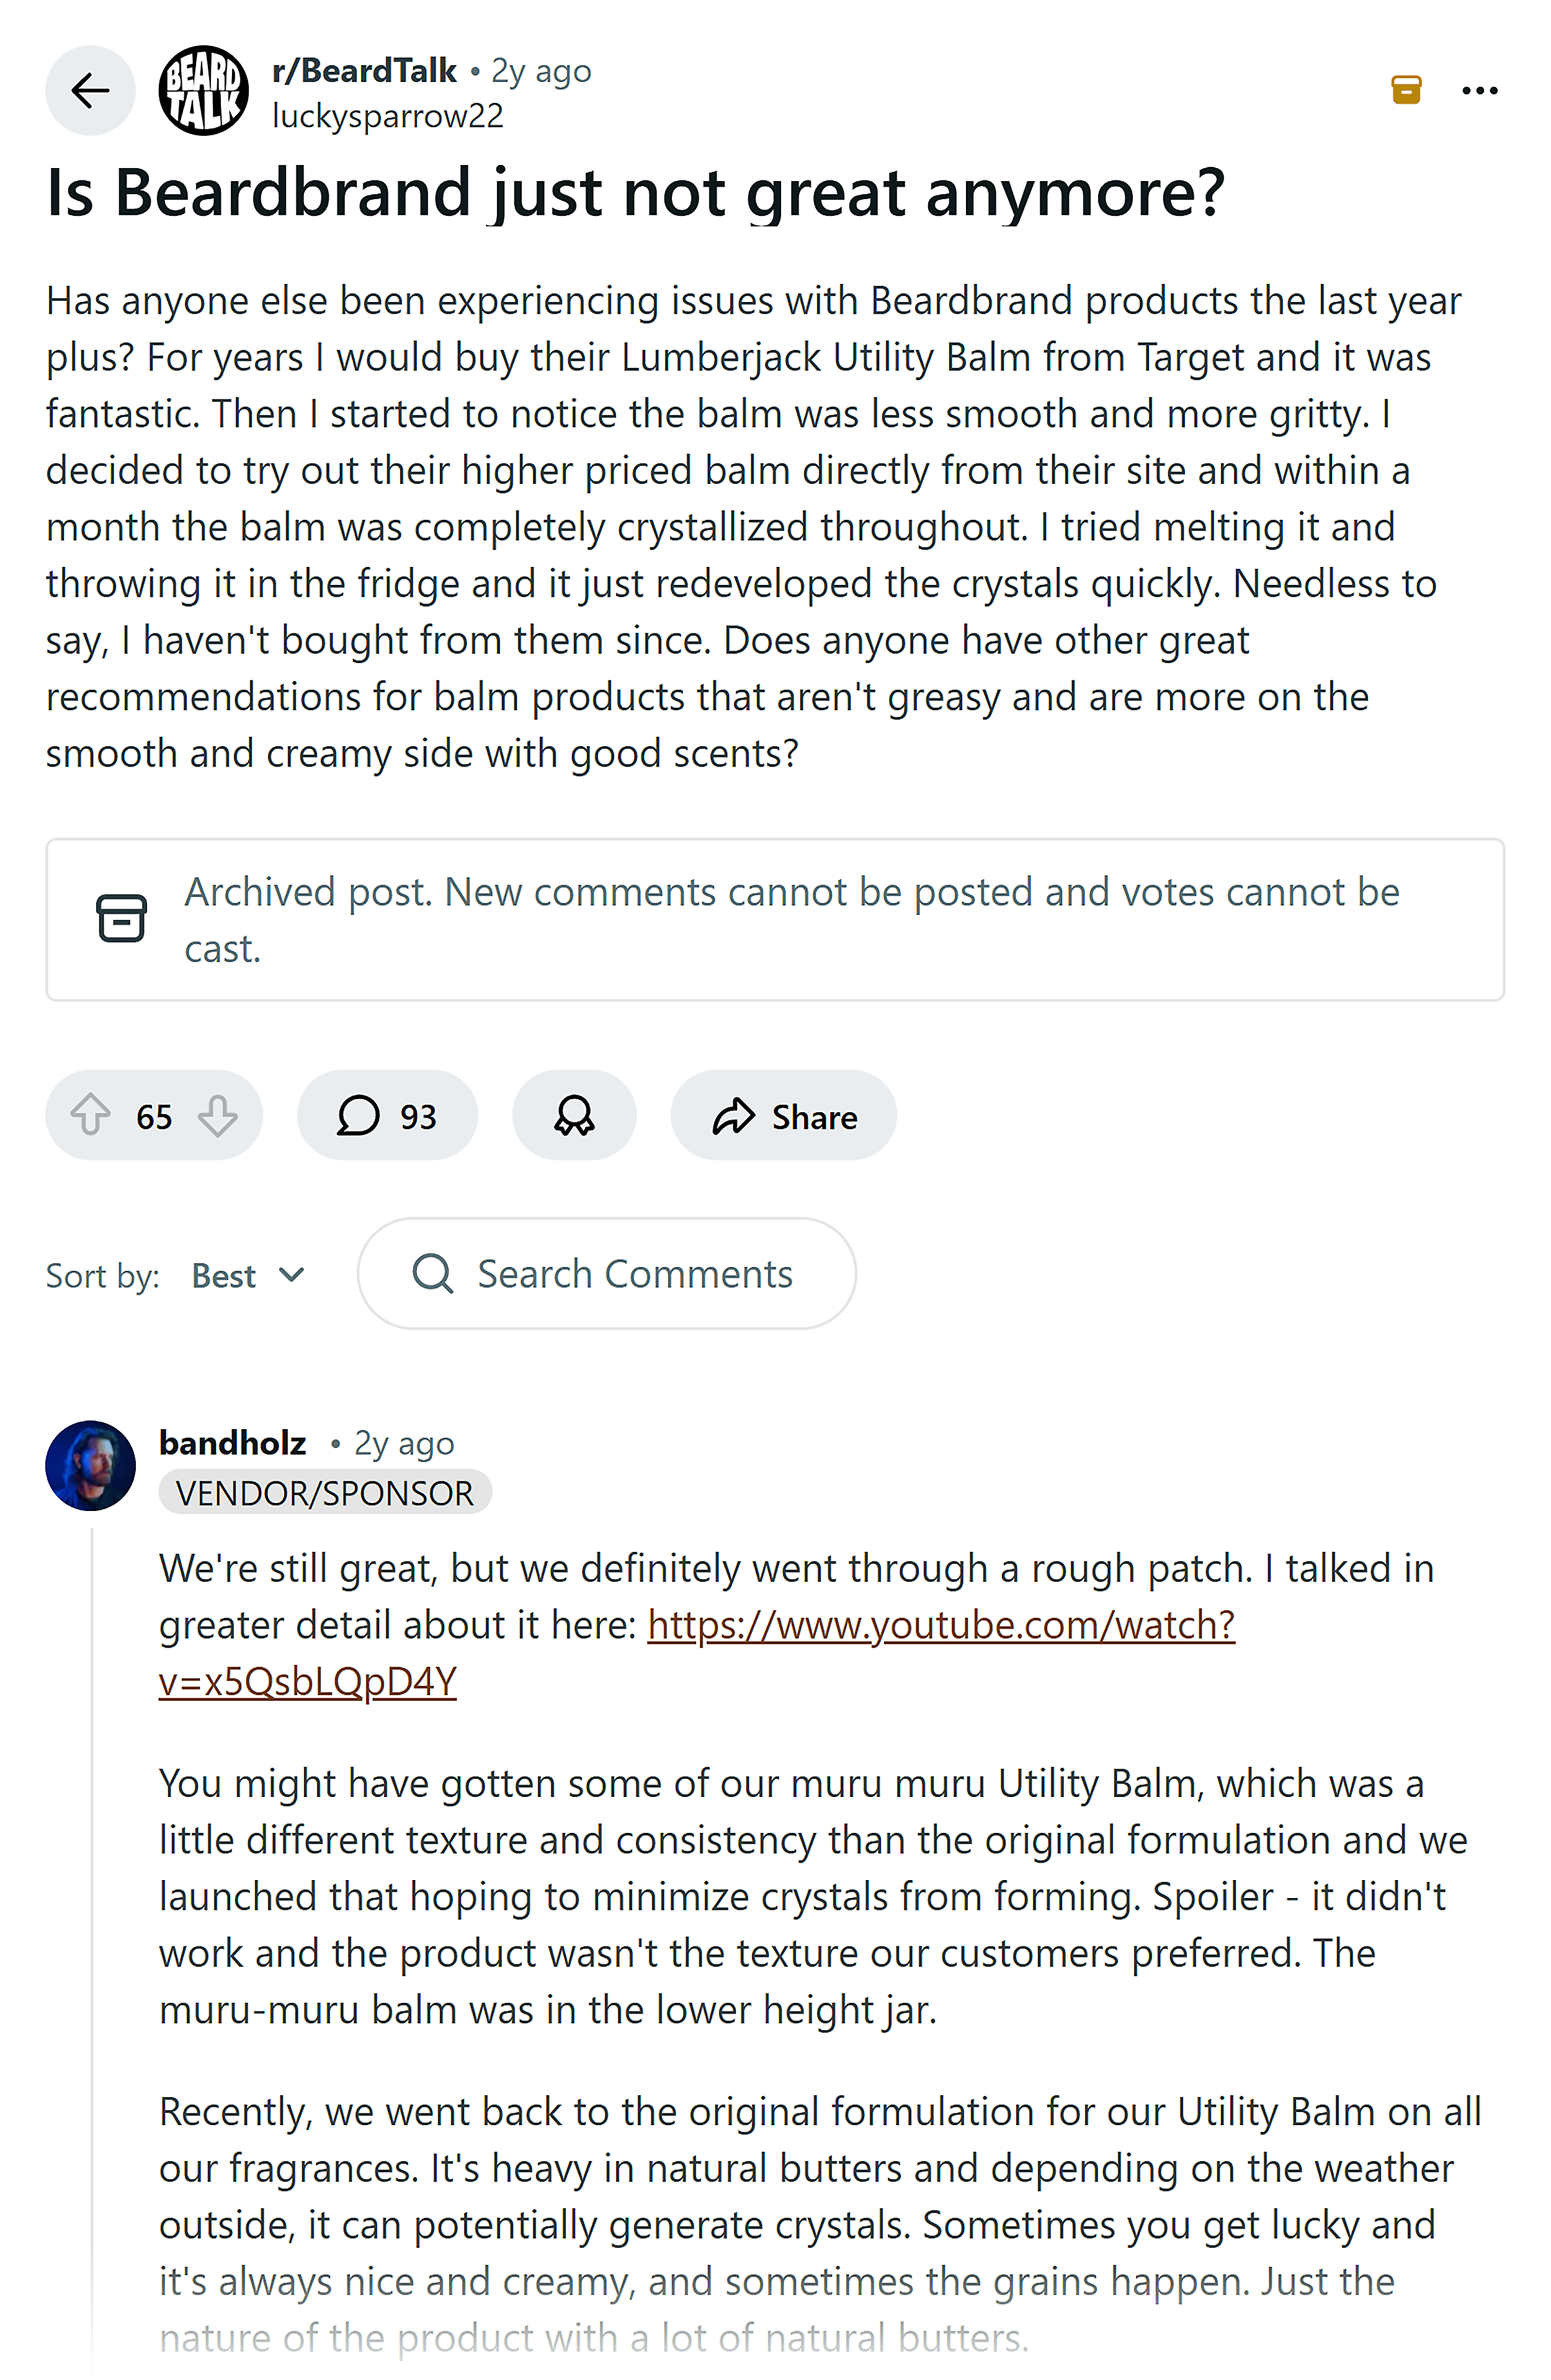Click the archive icon in the notice banner
The image size is (1551, 2380).
[x=121, y=919]
